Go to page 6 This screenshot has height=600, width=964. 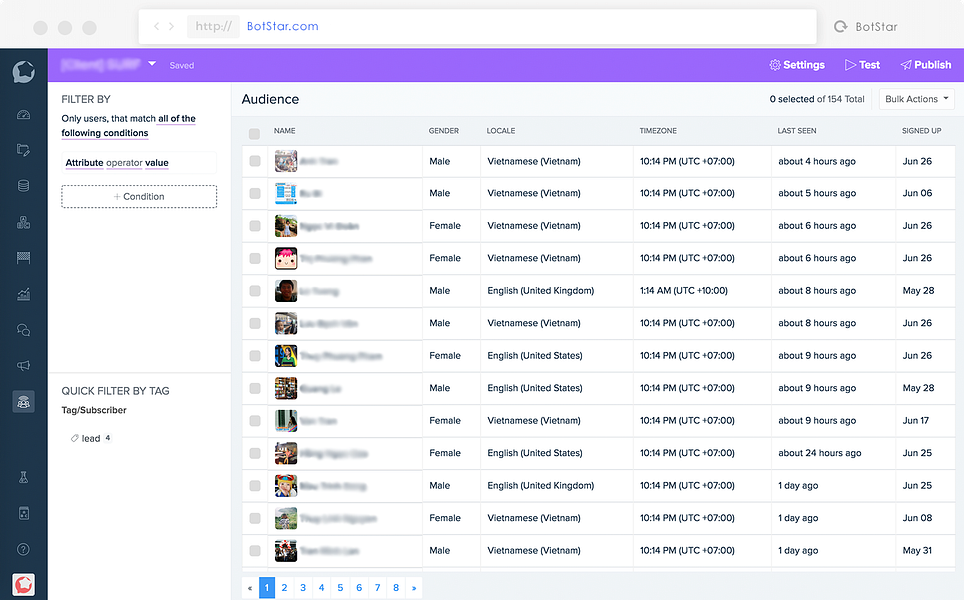click(359, 588)
